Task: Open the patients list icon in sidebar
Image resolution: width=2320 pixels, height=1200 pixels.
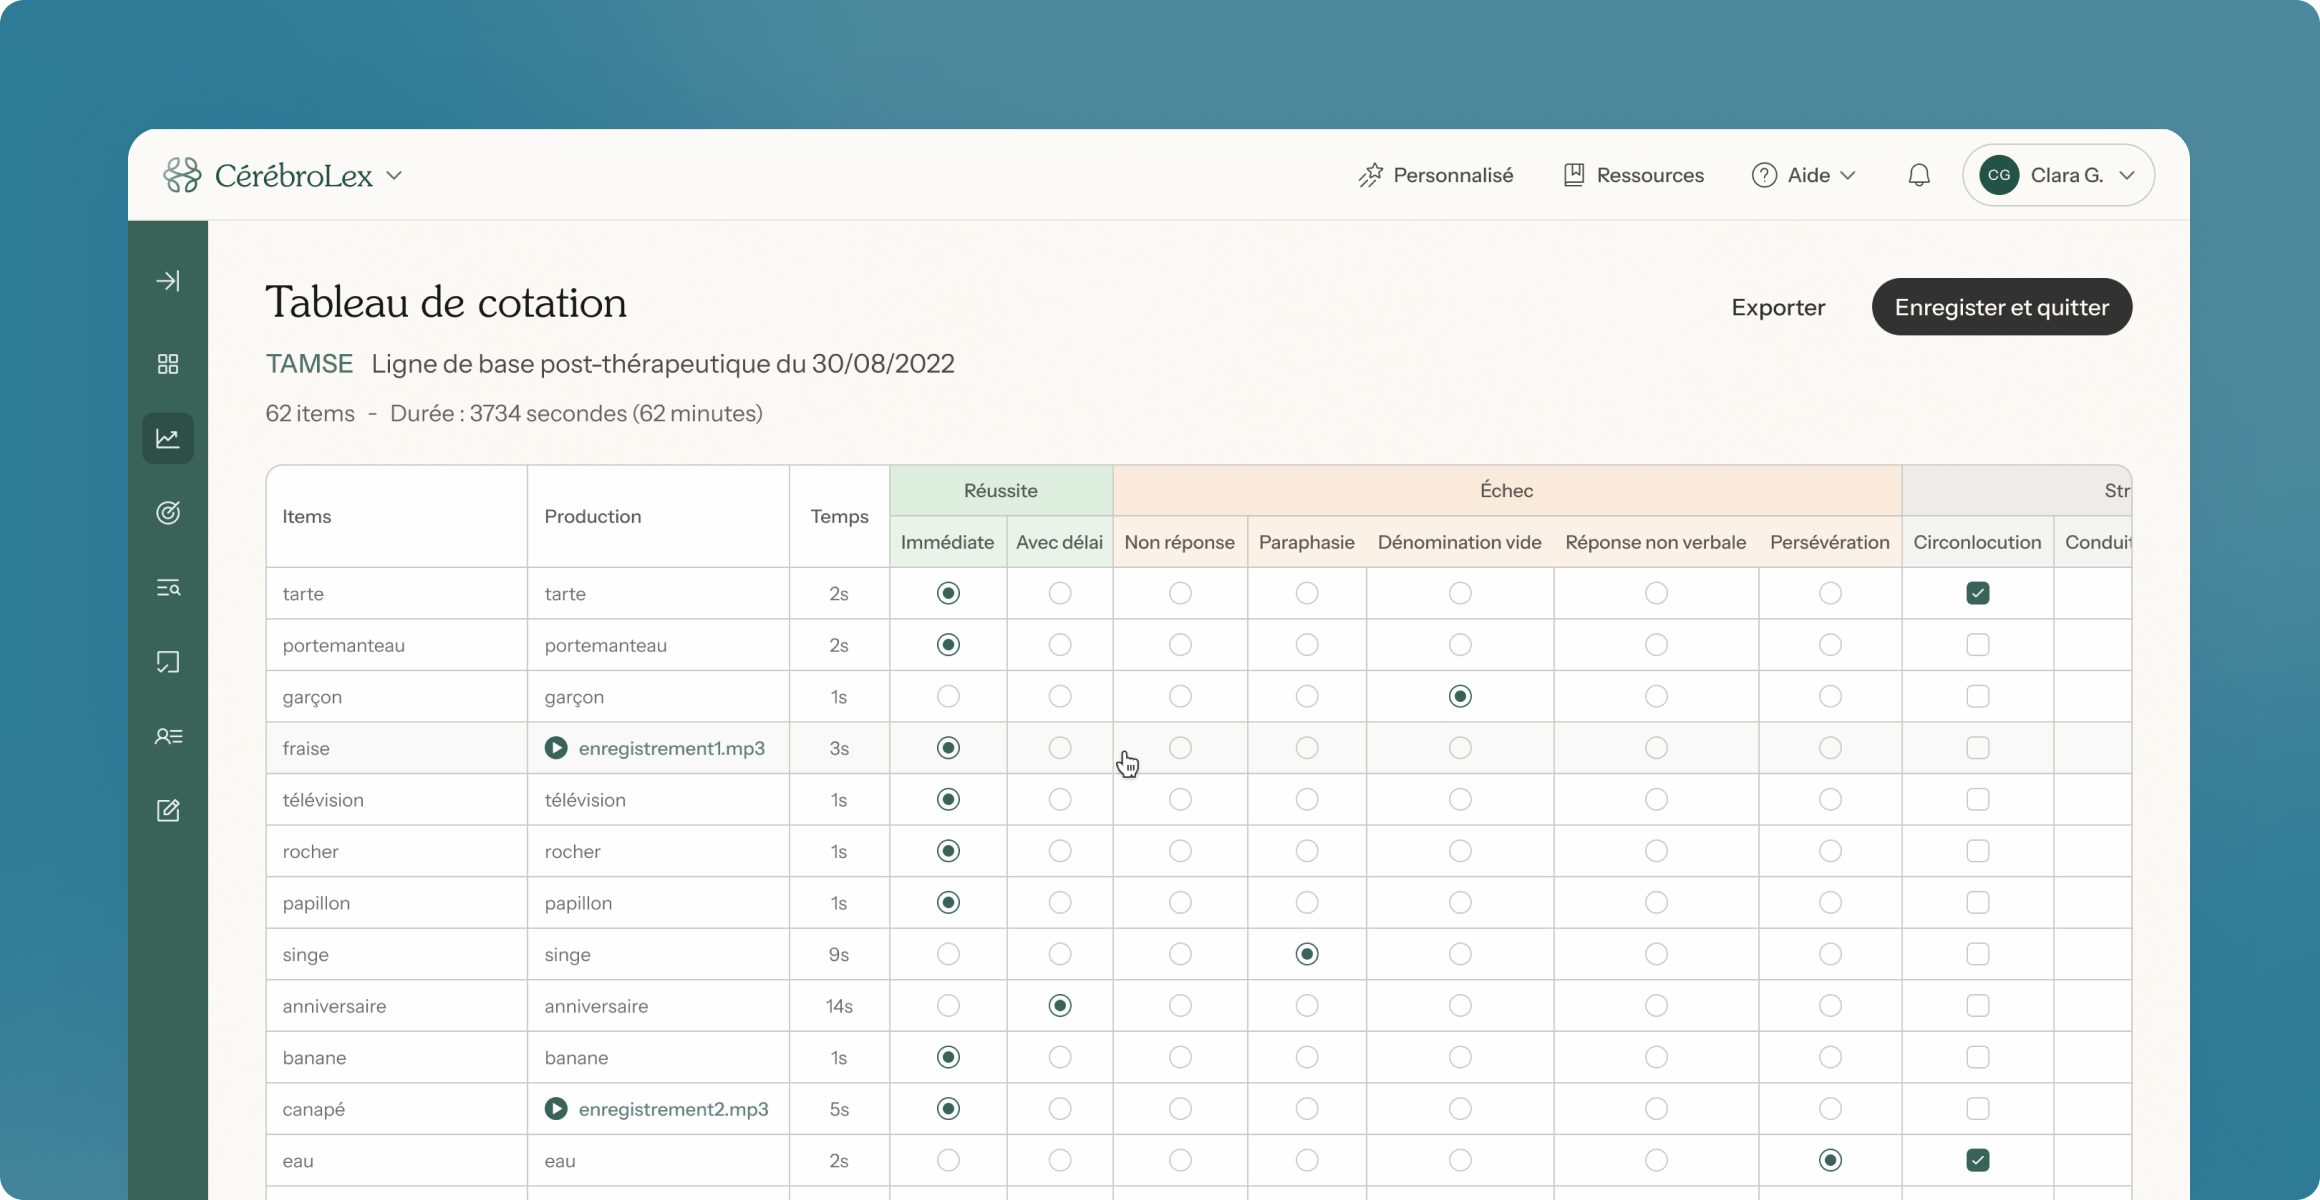Action: [168, 736]
